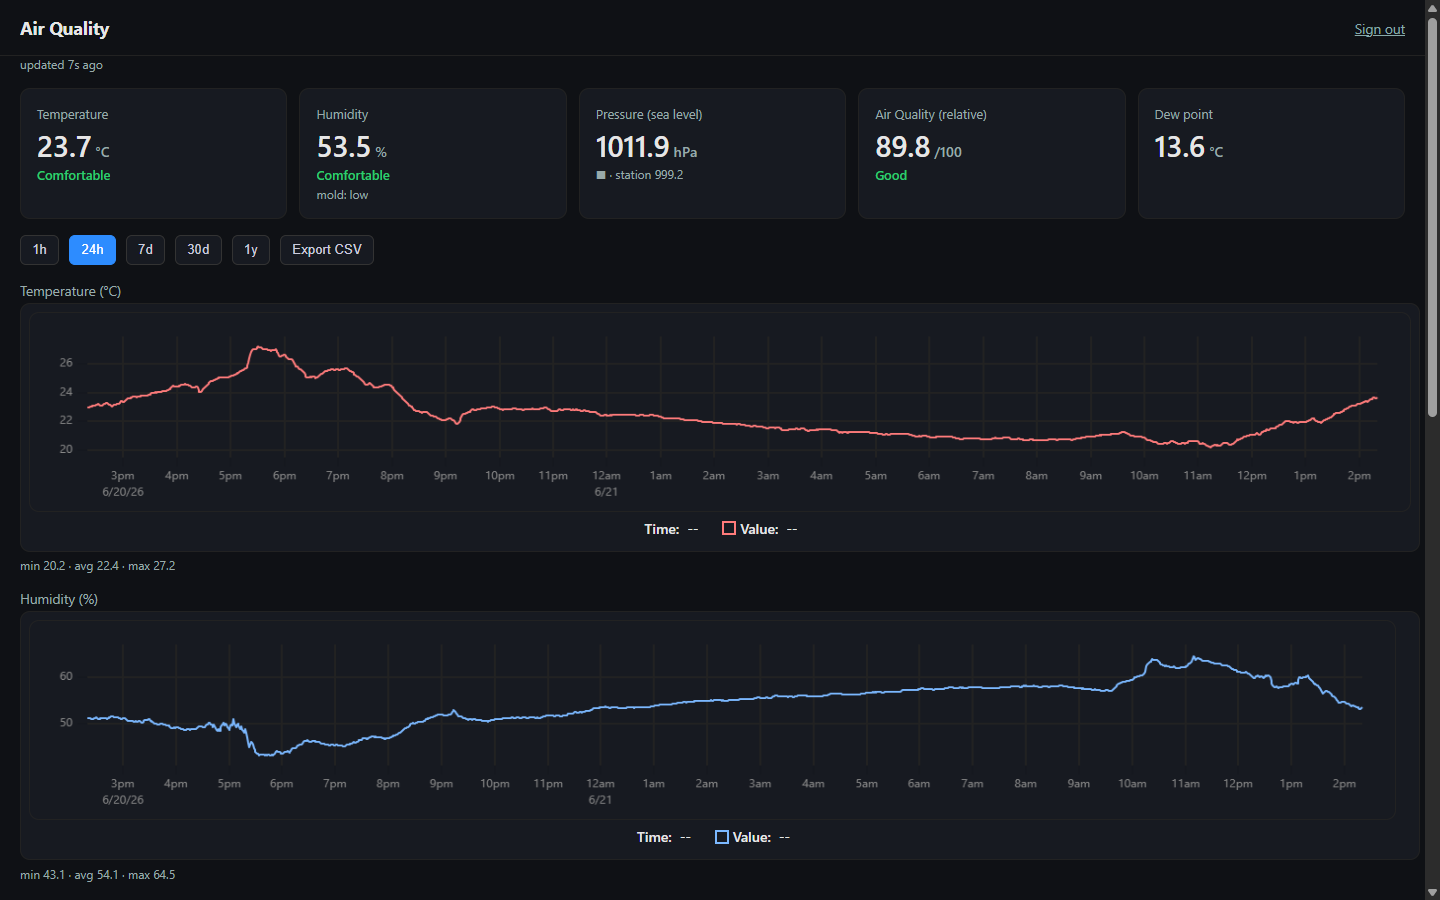Click the scrollbar down arrow
This screenshot has width=1440, height=900.
[1432, 892]
